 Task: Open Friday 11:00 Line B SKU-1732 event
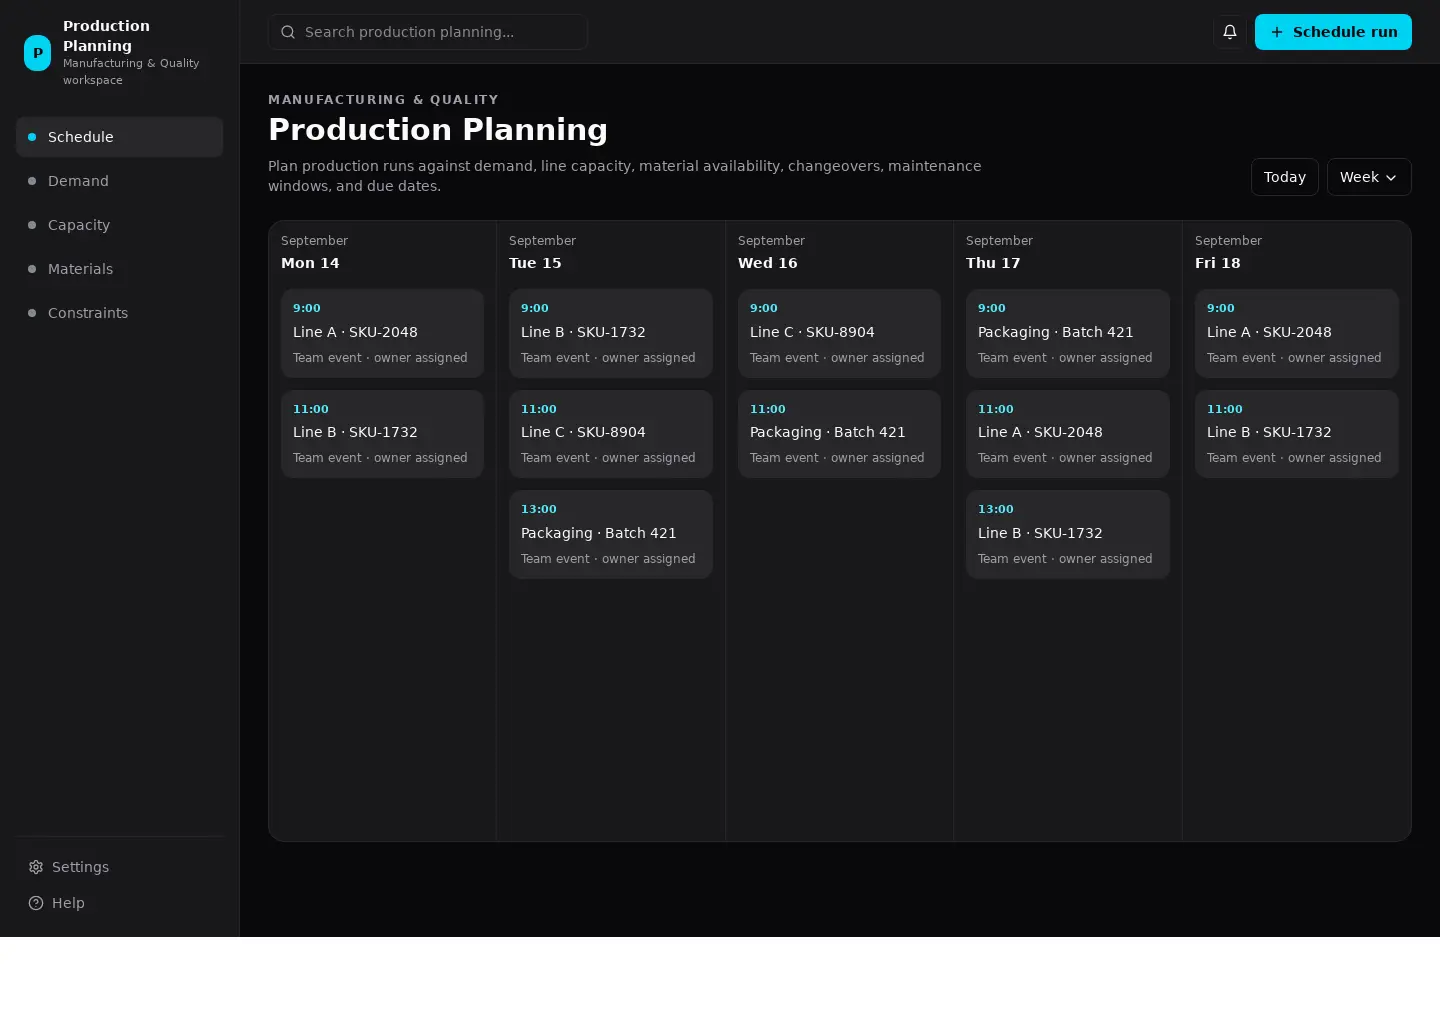click(1296, 434)
